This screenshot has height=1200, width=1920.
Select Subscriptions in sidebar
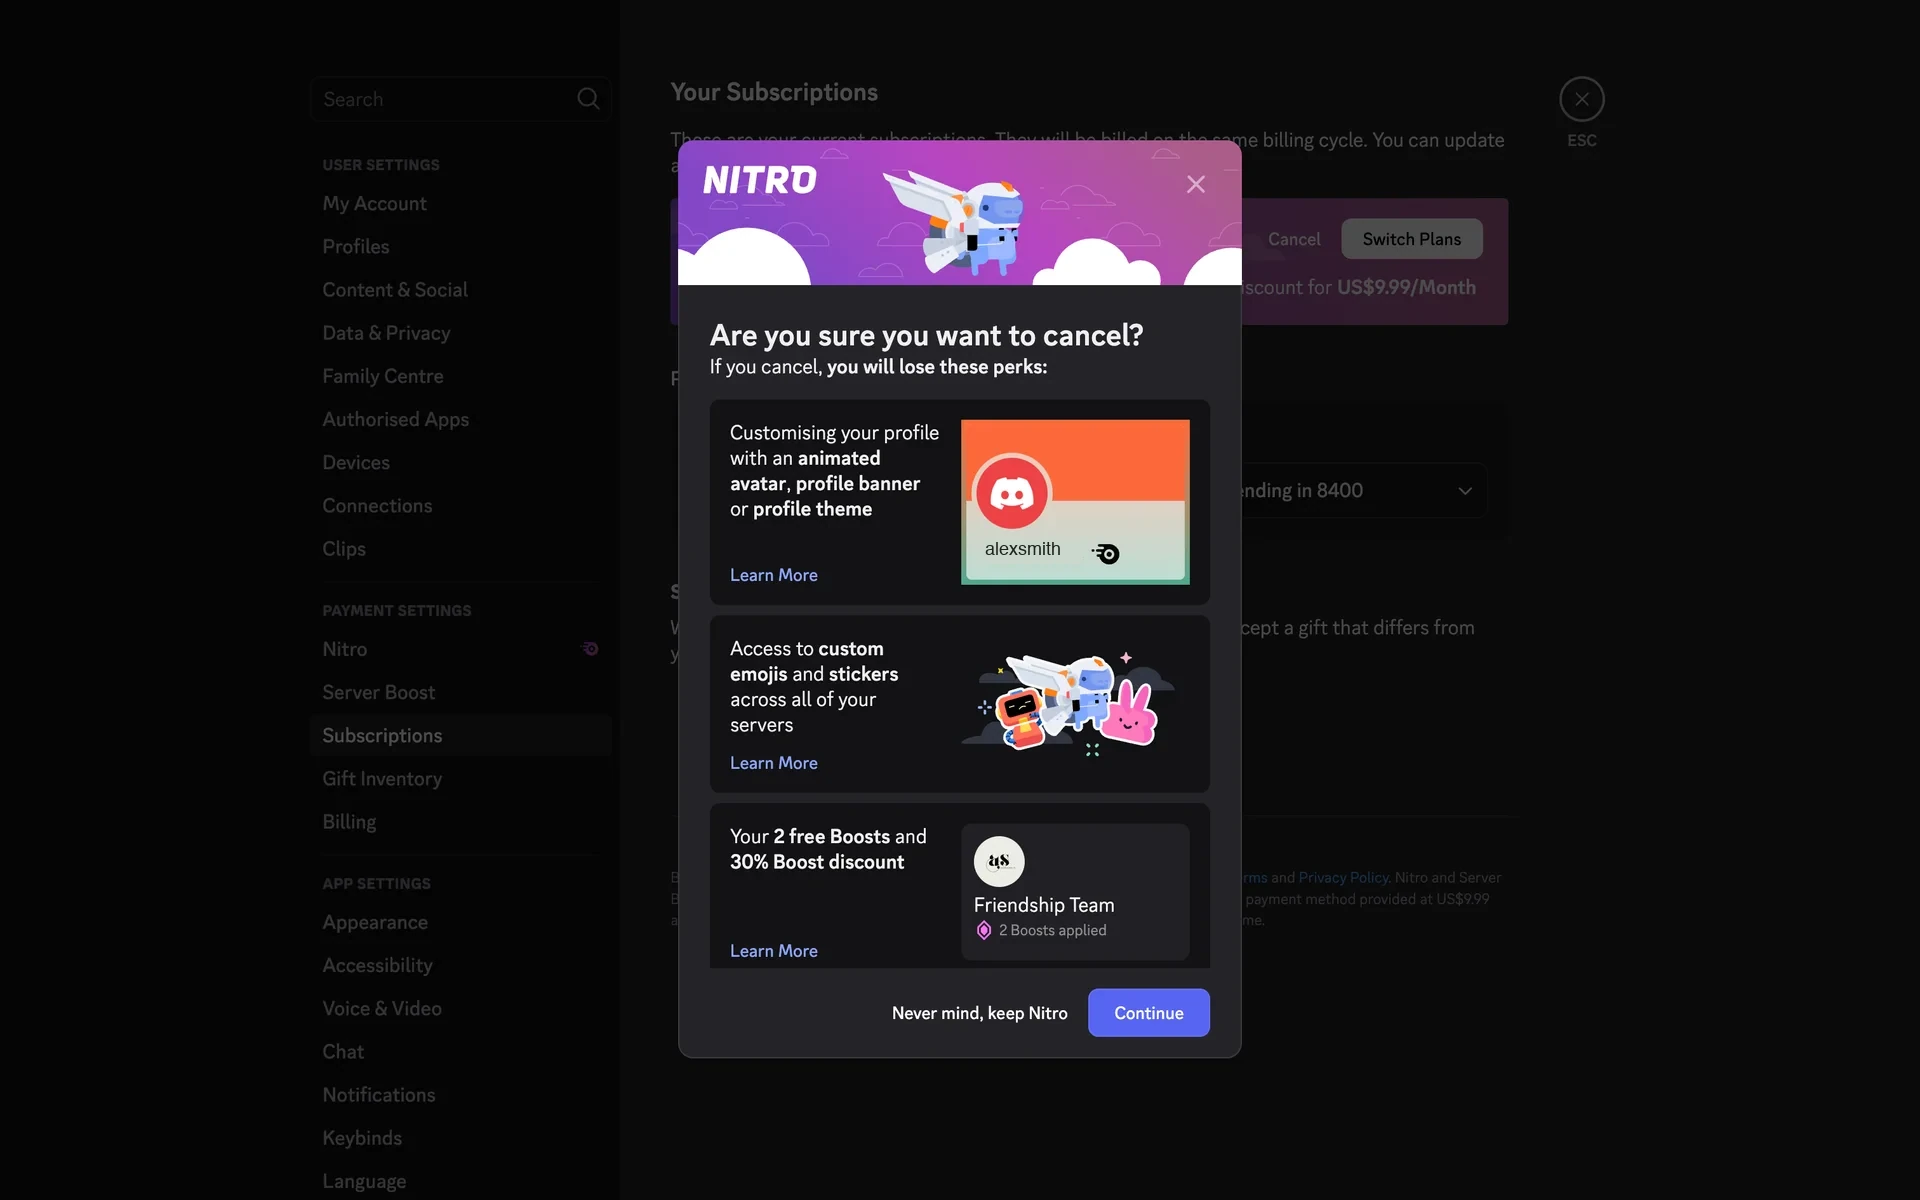pyautogui.click(x=460, y=735)
